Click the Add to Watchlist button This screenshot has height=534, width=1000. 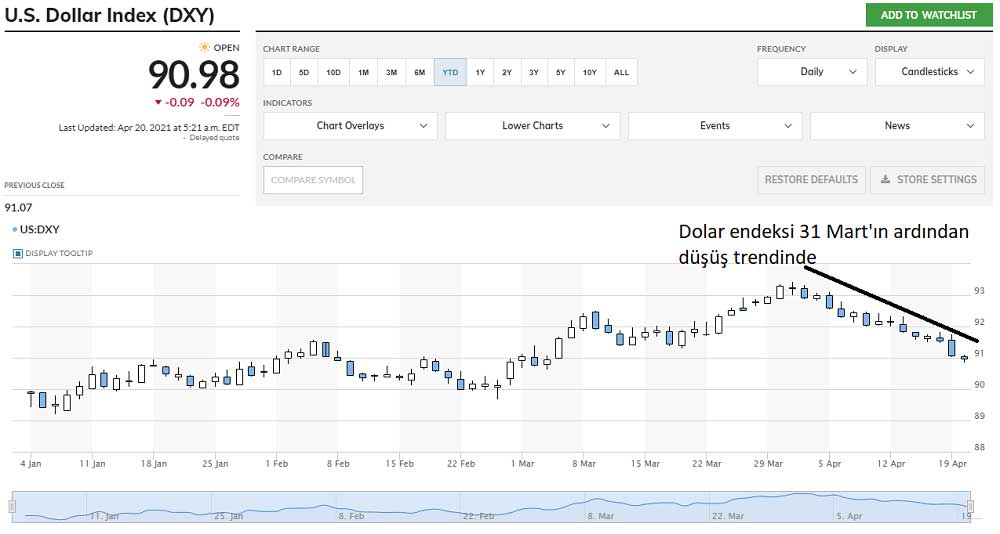929,15
